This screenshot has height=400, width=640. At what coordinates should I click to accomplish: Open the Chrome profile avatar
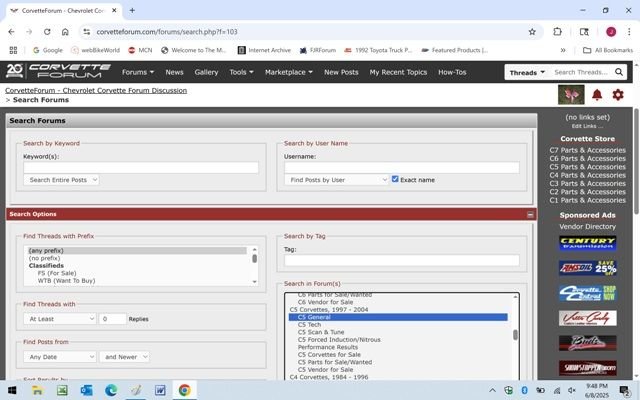(611, 32)
